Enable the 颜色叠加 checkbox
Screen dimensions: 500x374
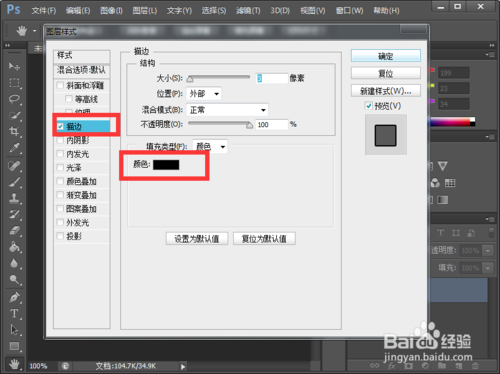[x=60, y=181]
